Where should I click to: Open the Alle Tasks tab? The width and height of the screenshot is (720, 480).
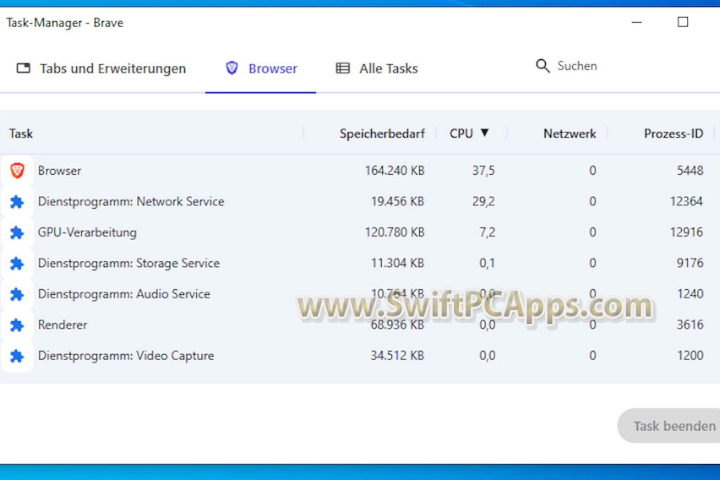pyautogui.click(x=377, y=68)
